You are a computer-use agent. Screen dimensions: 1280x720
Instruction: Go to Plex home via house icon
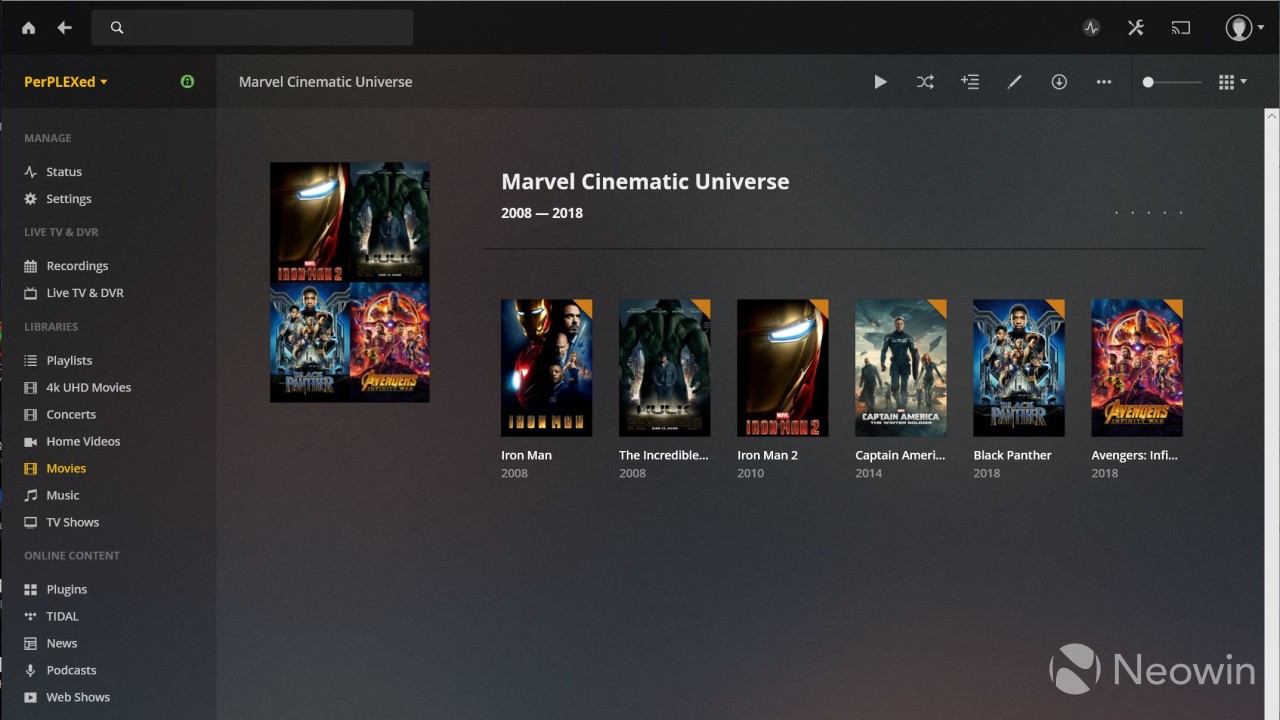(28, 28)
